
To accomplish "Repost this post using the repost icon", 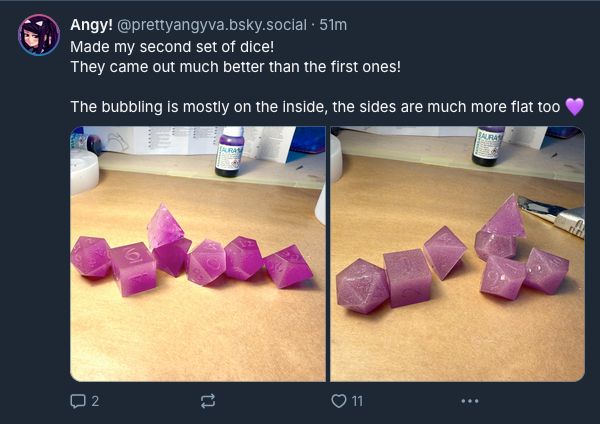I will 208,401.
